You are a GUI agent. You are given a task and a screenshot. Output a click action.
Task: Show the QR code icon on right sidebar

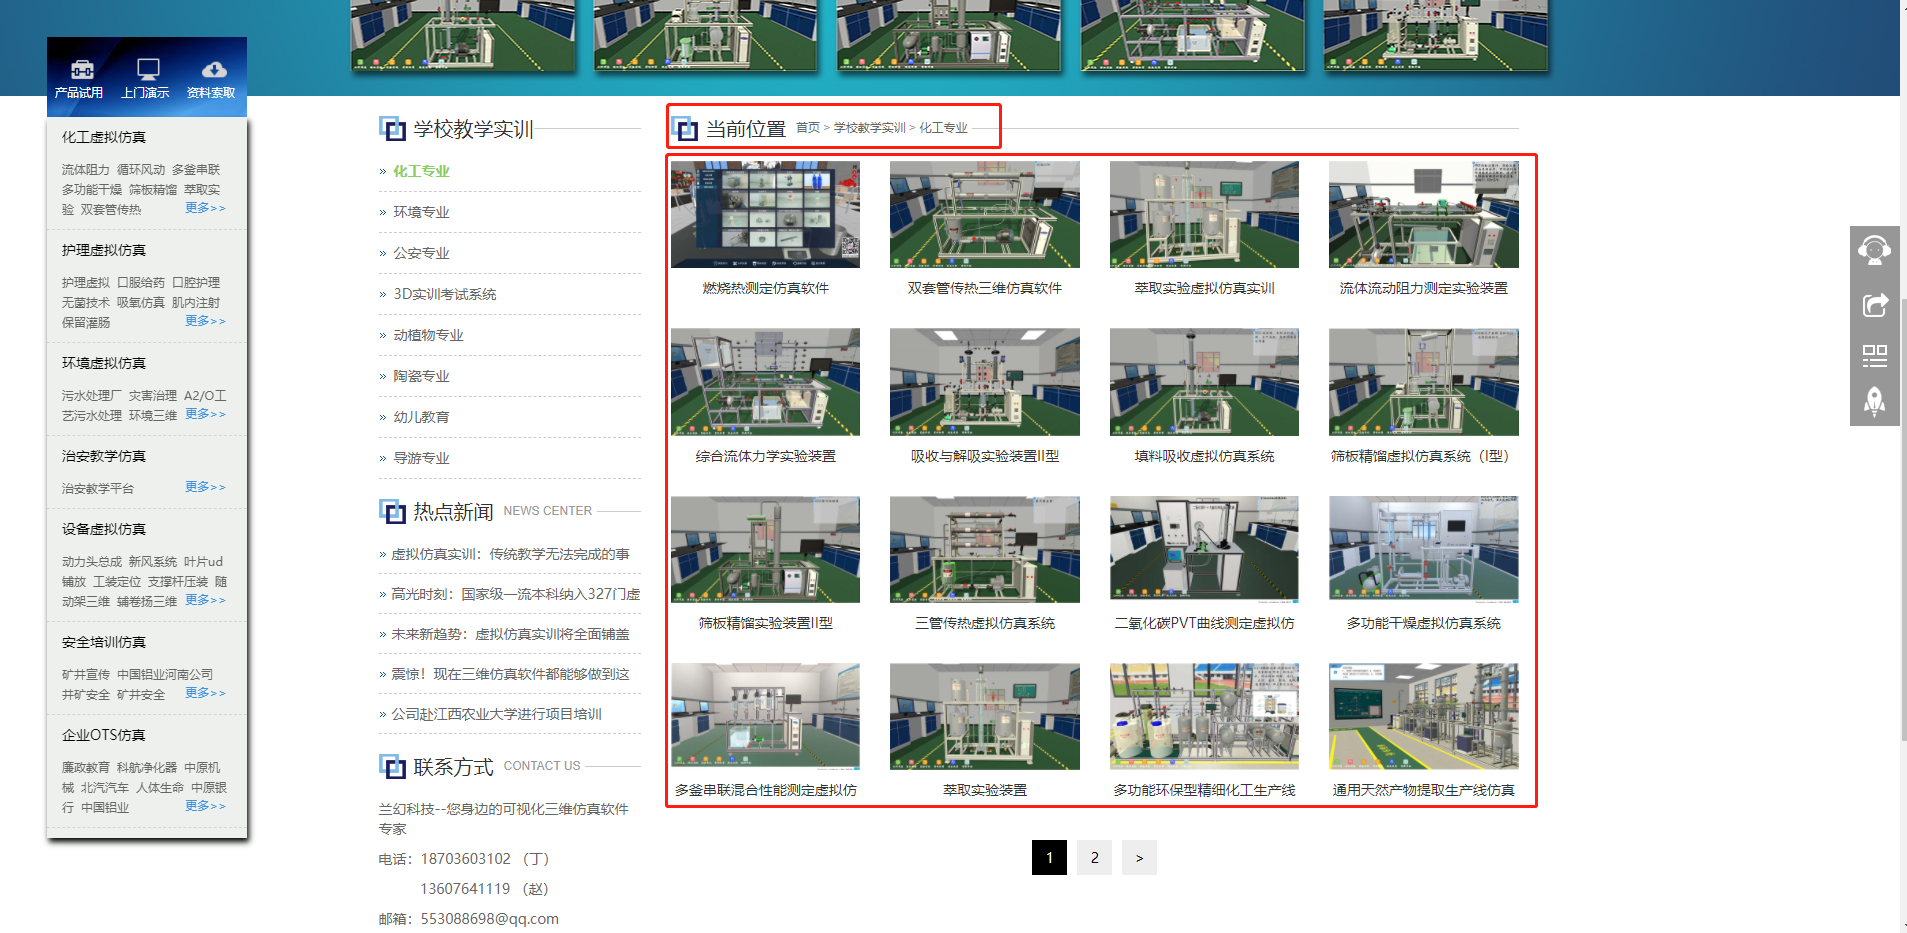tap(1874, 355)
